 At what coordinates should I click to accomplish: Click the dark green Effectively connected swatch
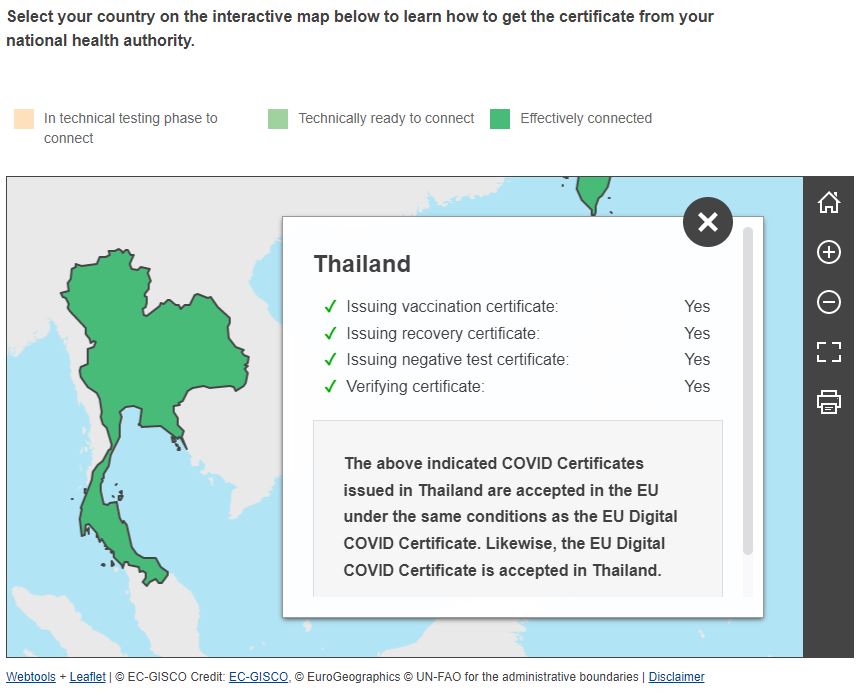(x=500, y=119)
